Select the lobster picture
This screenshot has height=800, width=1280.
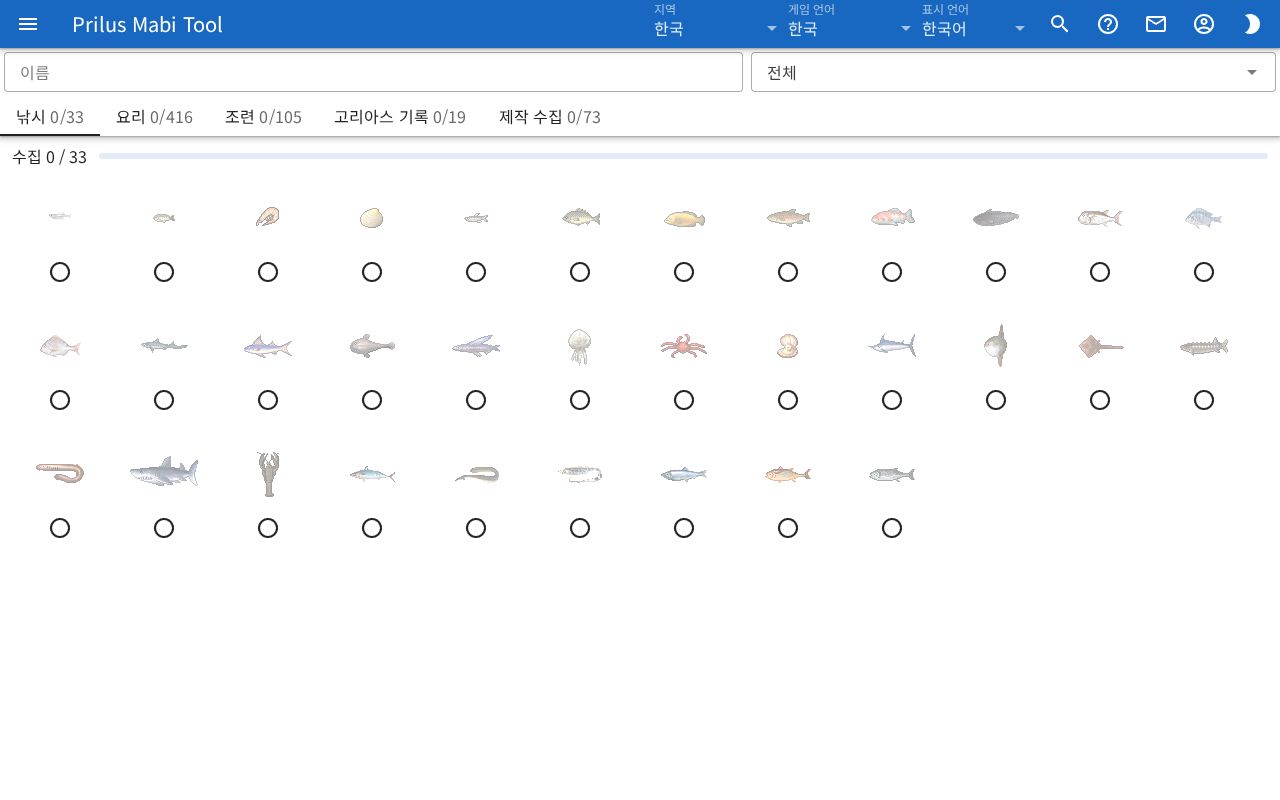click(268, 473)
